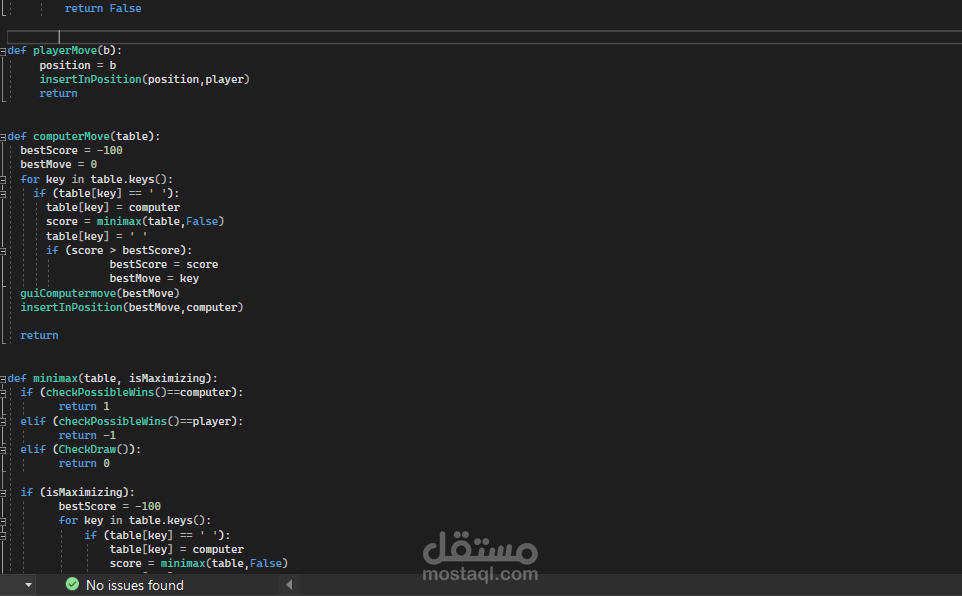Fold the elif (CheckDraw()) block

click(3, 450)
